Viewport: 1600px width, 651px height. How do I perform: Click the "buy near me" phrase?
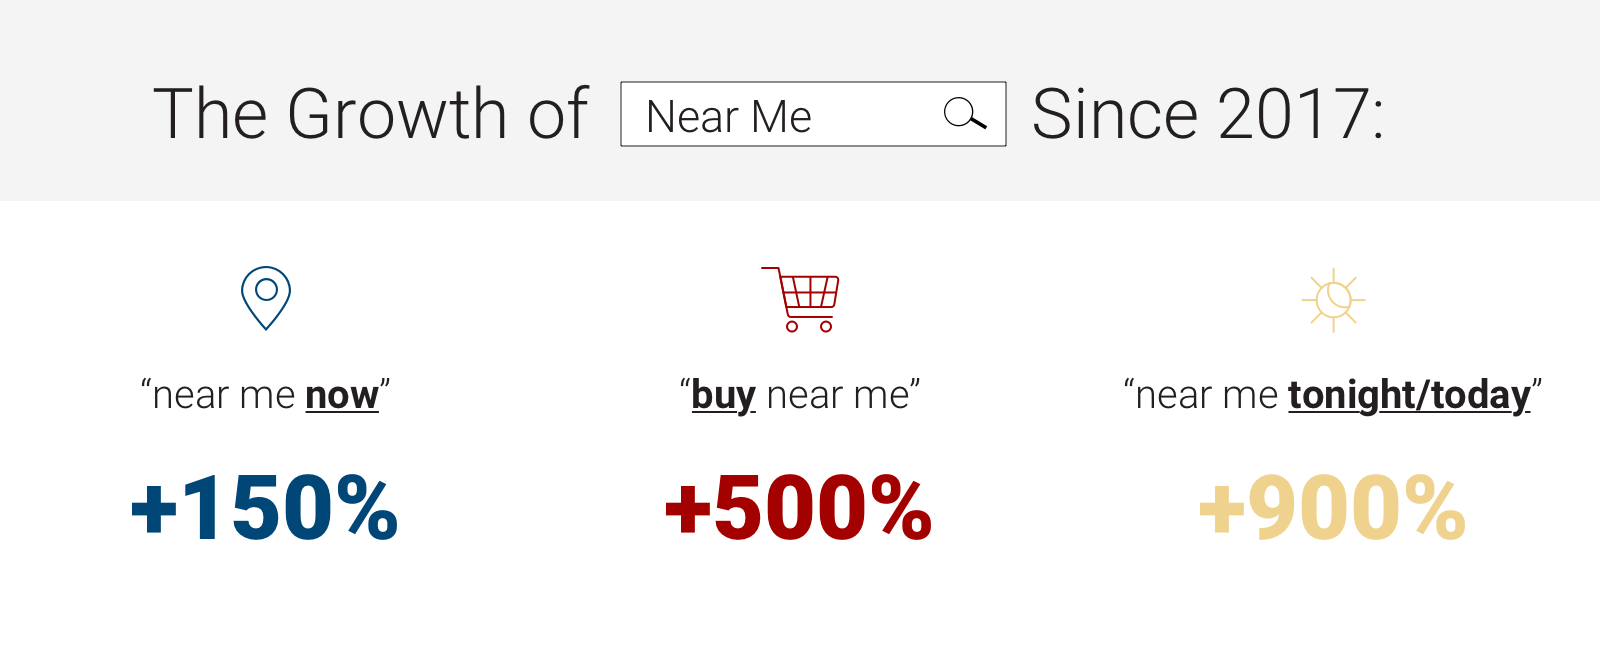[x=800, y=396]
